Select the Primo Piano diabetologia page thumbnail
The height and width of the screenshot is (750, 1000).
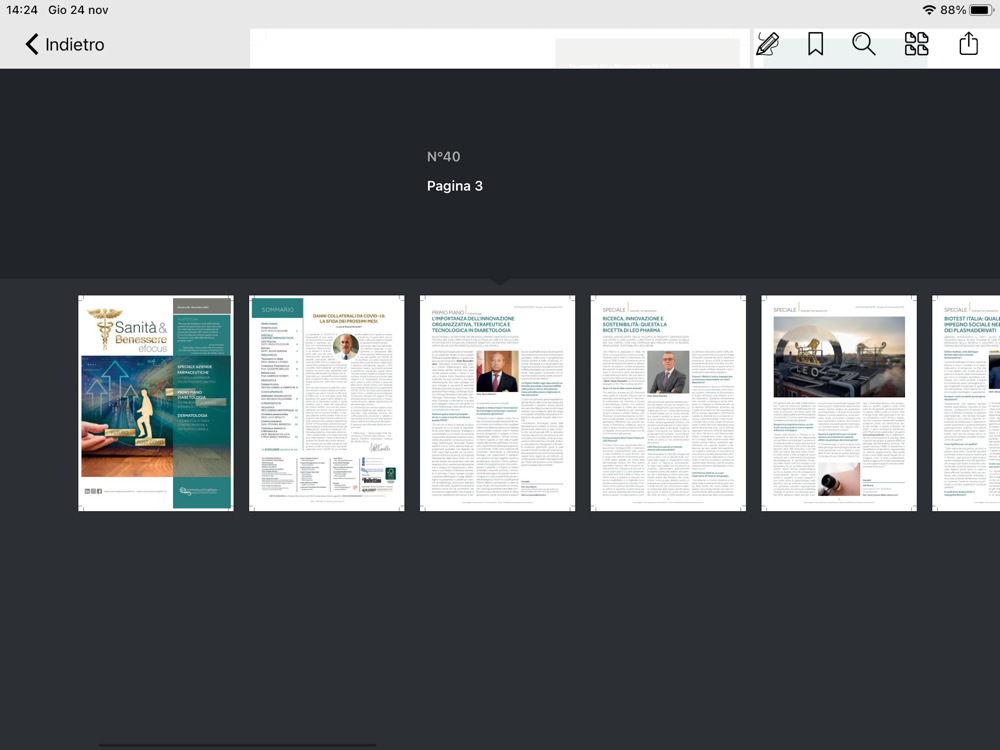pos(497,402)
